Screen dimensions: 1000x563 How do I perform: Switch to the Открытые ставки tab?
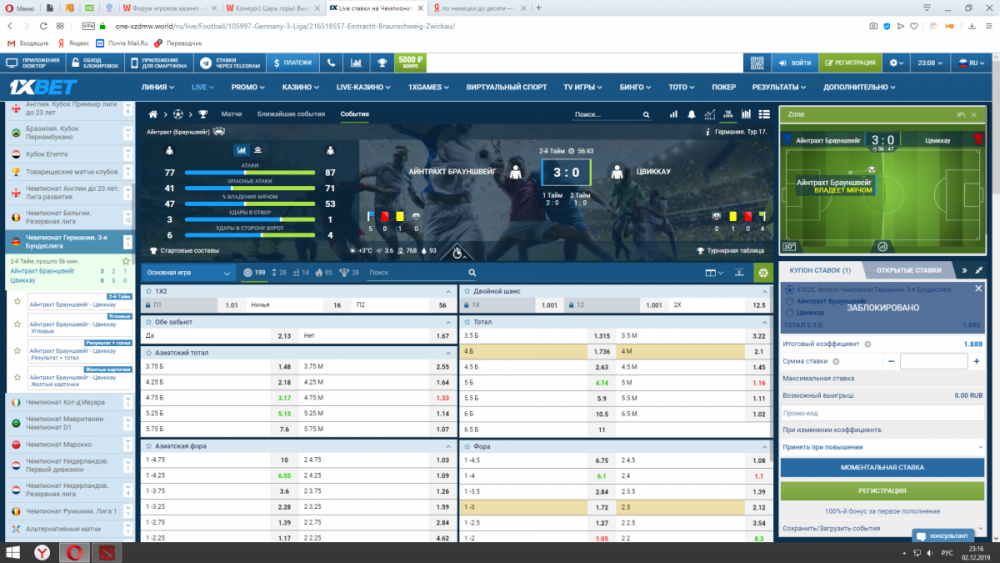click(908, 270)
